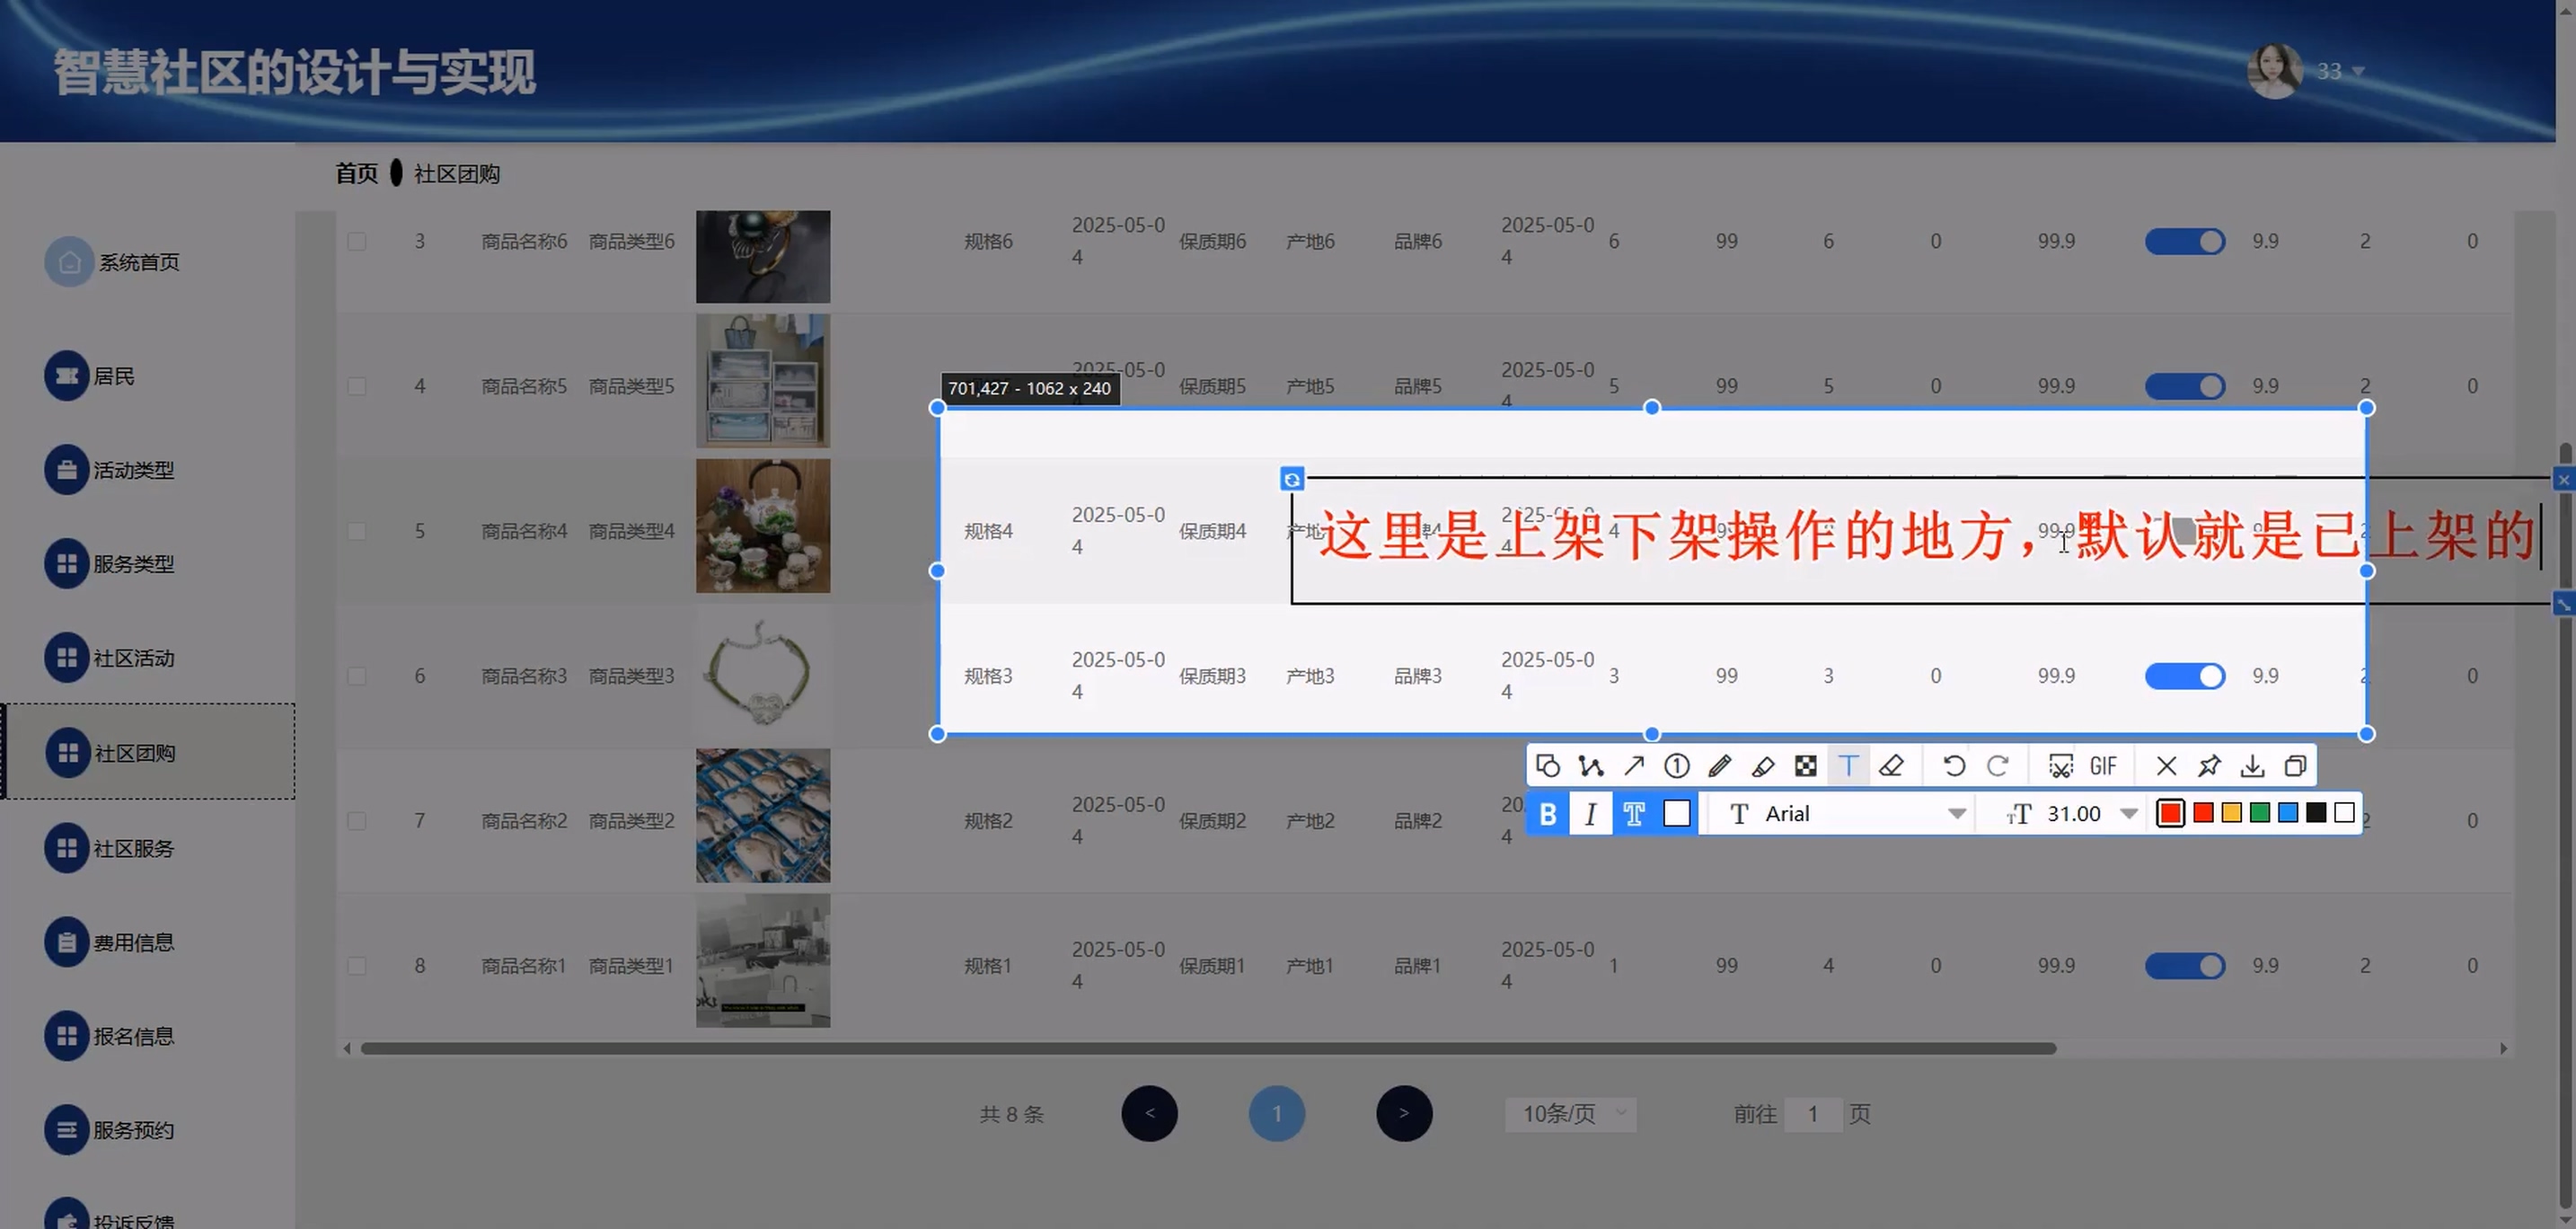The image size is (2576, 1229).
Task: Toggle the shelf switch in 规格3 row
Action: pyautogui.click(x=2184, y=677)
